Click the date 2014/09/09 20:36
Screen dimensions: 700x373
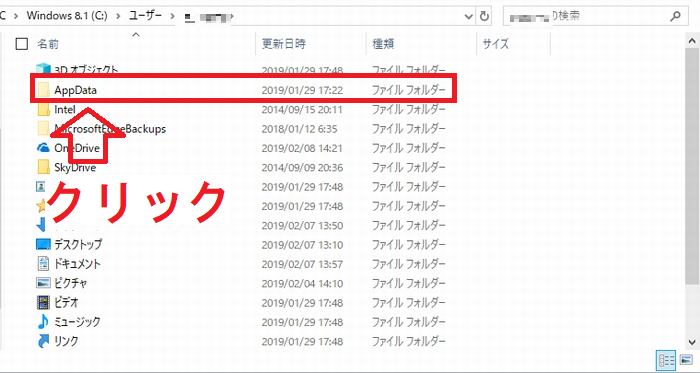pyautogui.click(x=302, y=167)
